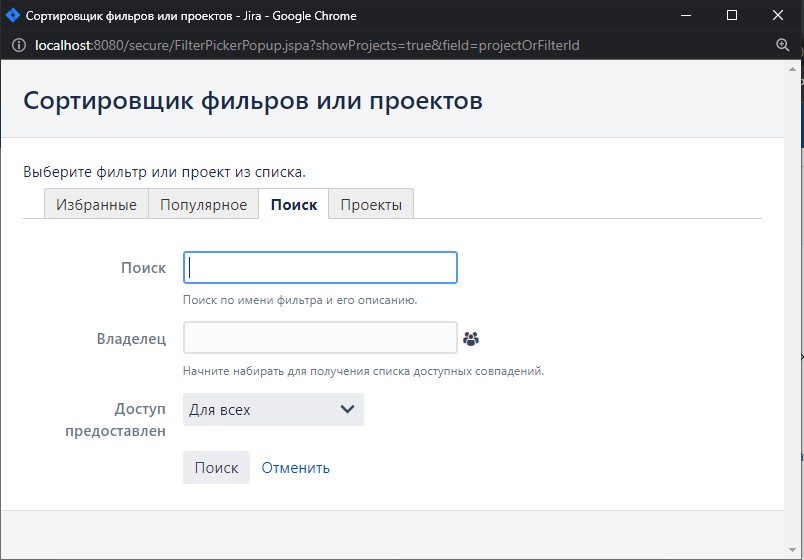
Task: Click the scrollbar up arrow
Action: click(x=792, y=69)
